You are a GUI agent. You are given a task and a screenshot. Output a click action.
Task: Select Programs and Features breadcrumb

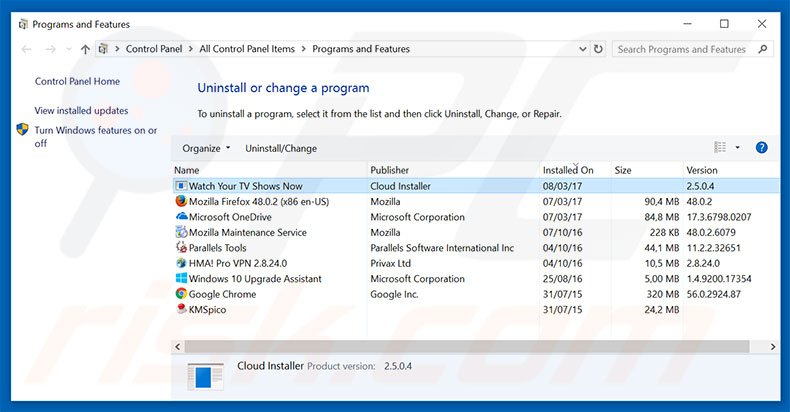pyautogui.click(x=361, y=49)
